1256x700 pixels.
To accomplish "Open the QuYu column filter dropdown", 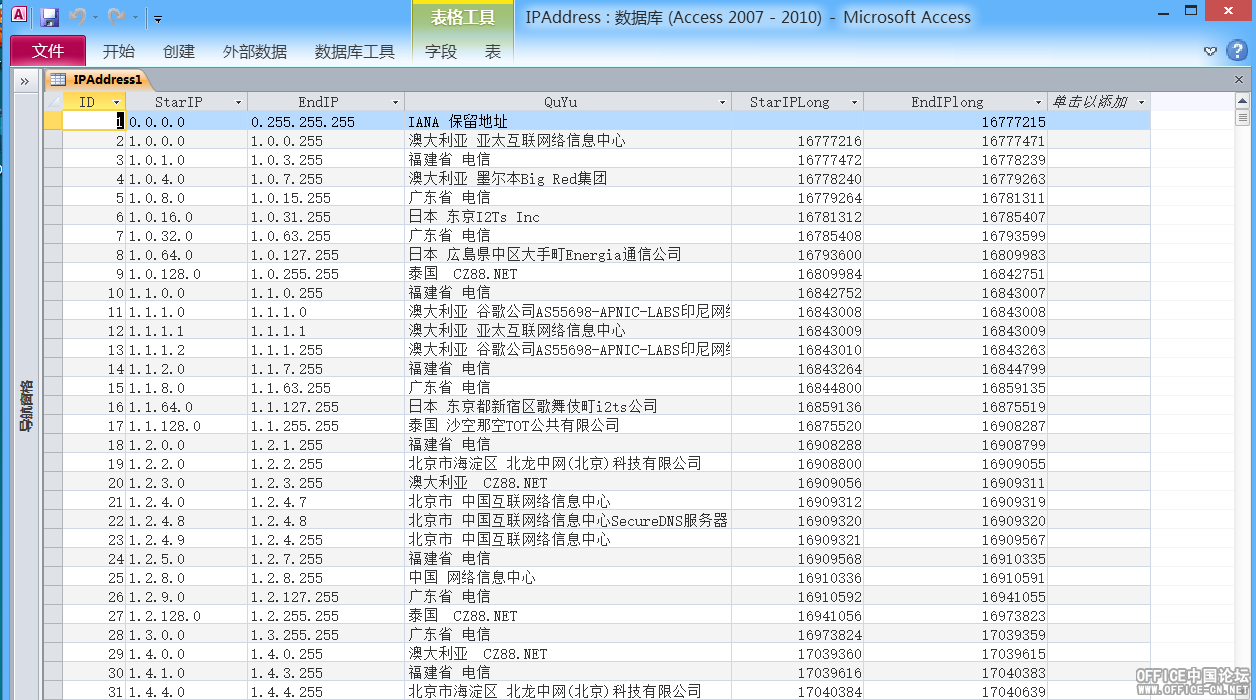I will 722,102.
